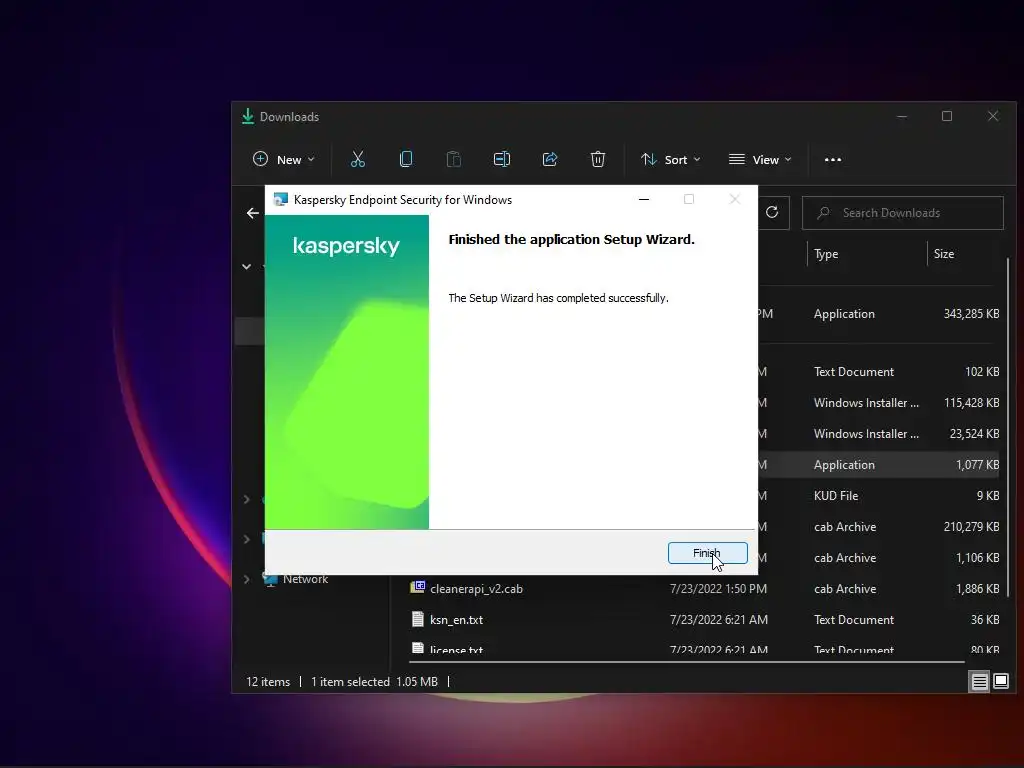Expand the Network tree node
1024x768 pixels.
coord(246,579)
